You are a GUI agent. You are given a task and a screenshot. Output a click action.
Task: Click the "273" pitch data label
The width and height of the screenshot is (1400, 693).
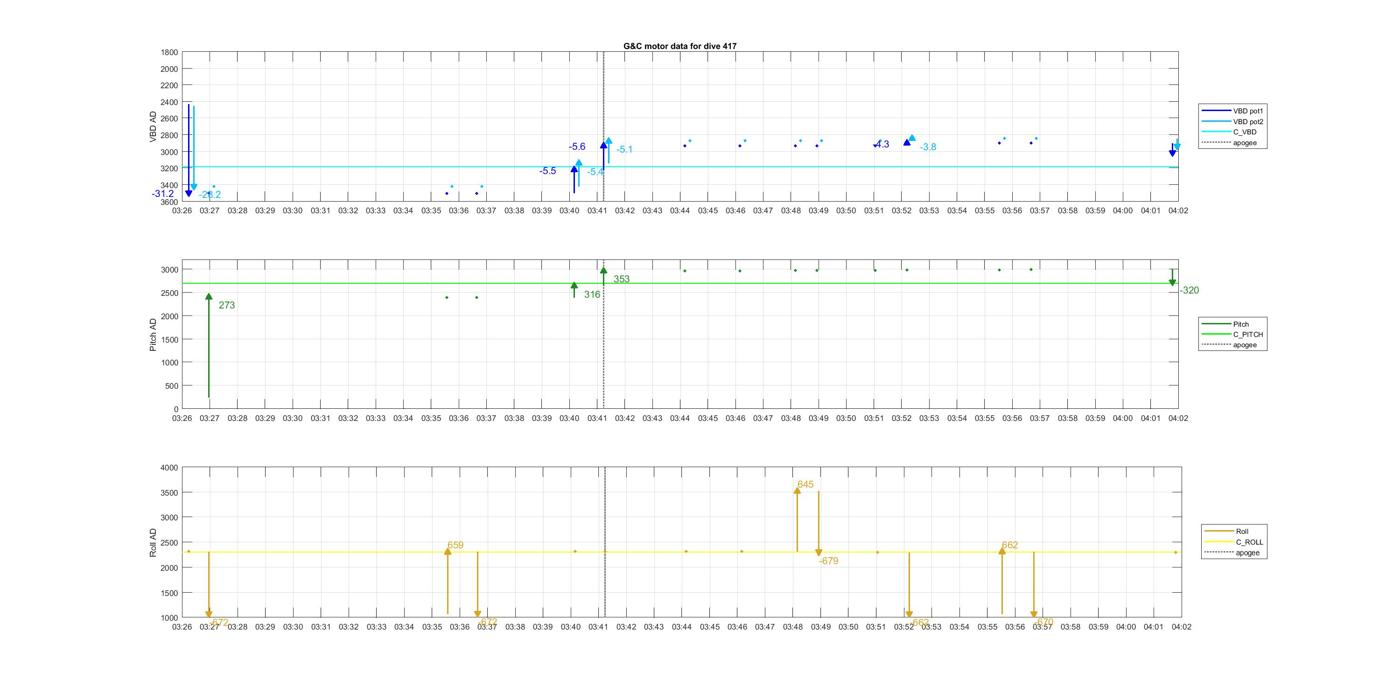227,305
